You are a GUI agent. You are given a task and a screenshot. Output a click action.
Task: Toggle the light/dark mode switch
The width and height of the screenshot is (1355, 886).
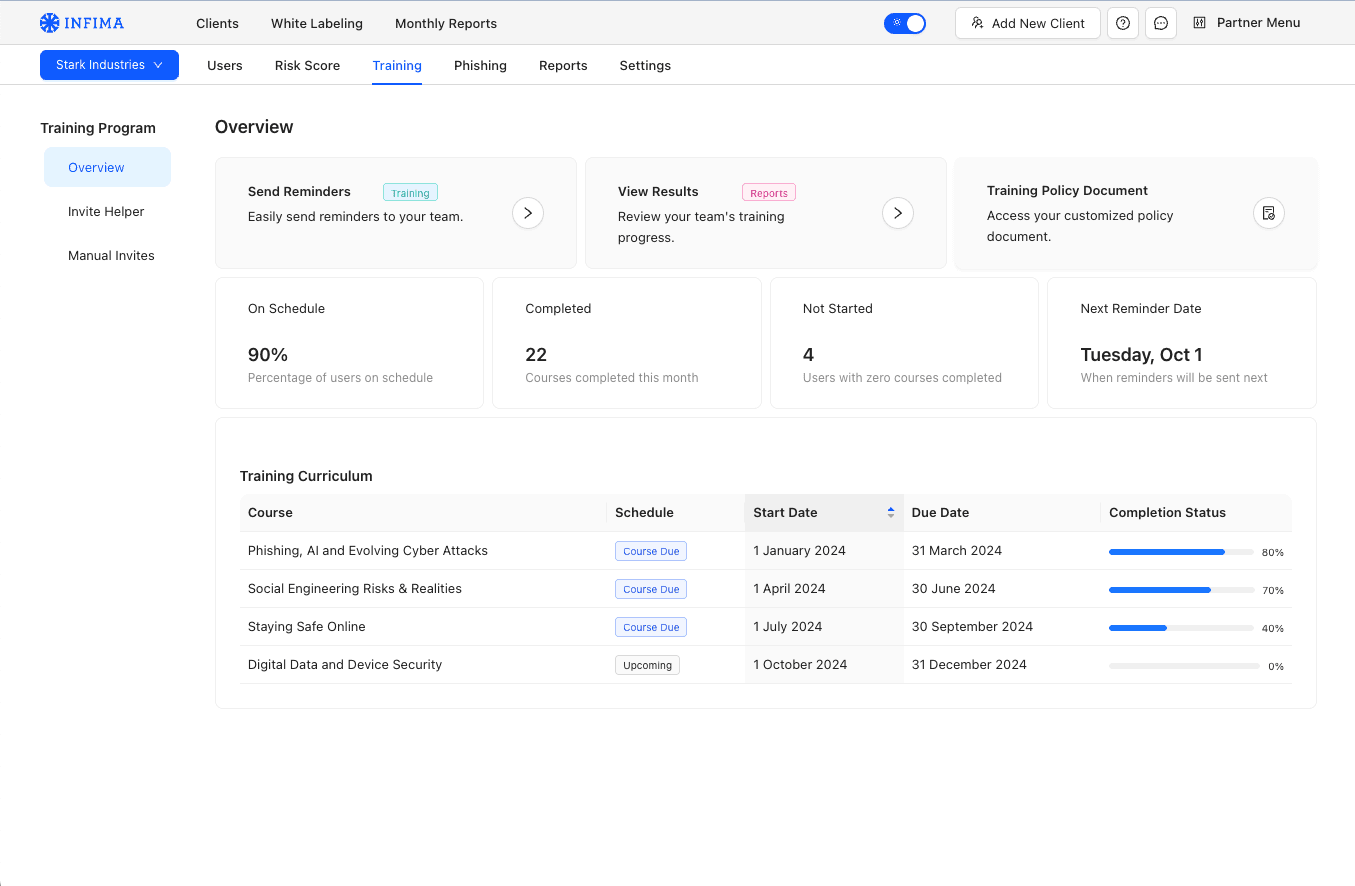[x=905, y=23]
